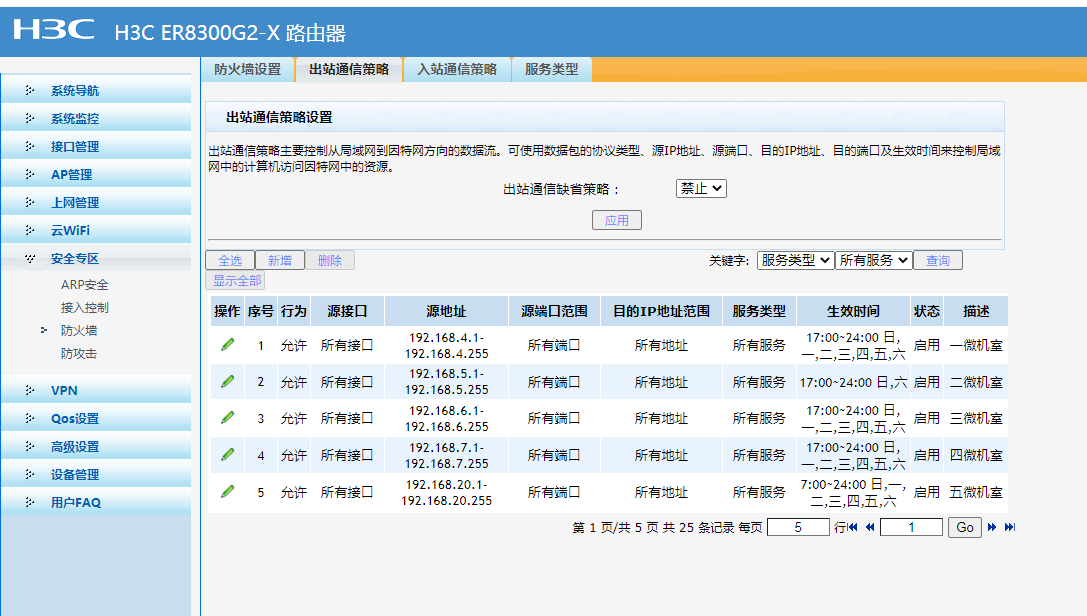
Task: Open the 所有服务 filter dropdown
Action: click(873, 260)
